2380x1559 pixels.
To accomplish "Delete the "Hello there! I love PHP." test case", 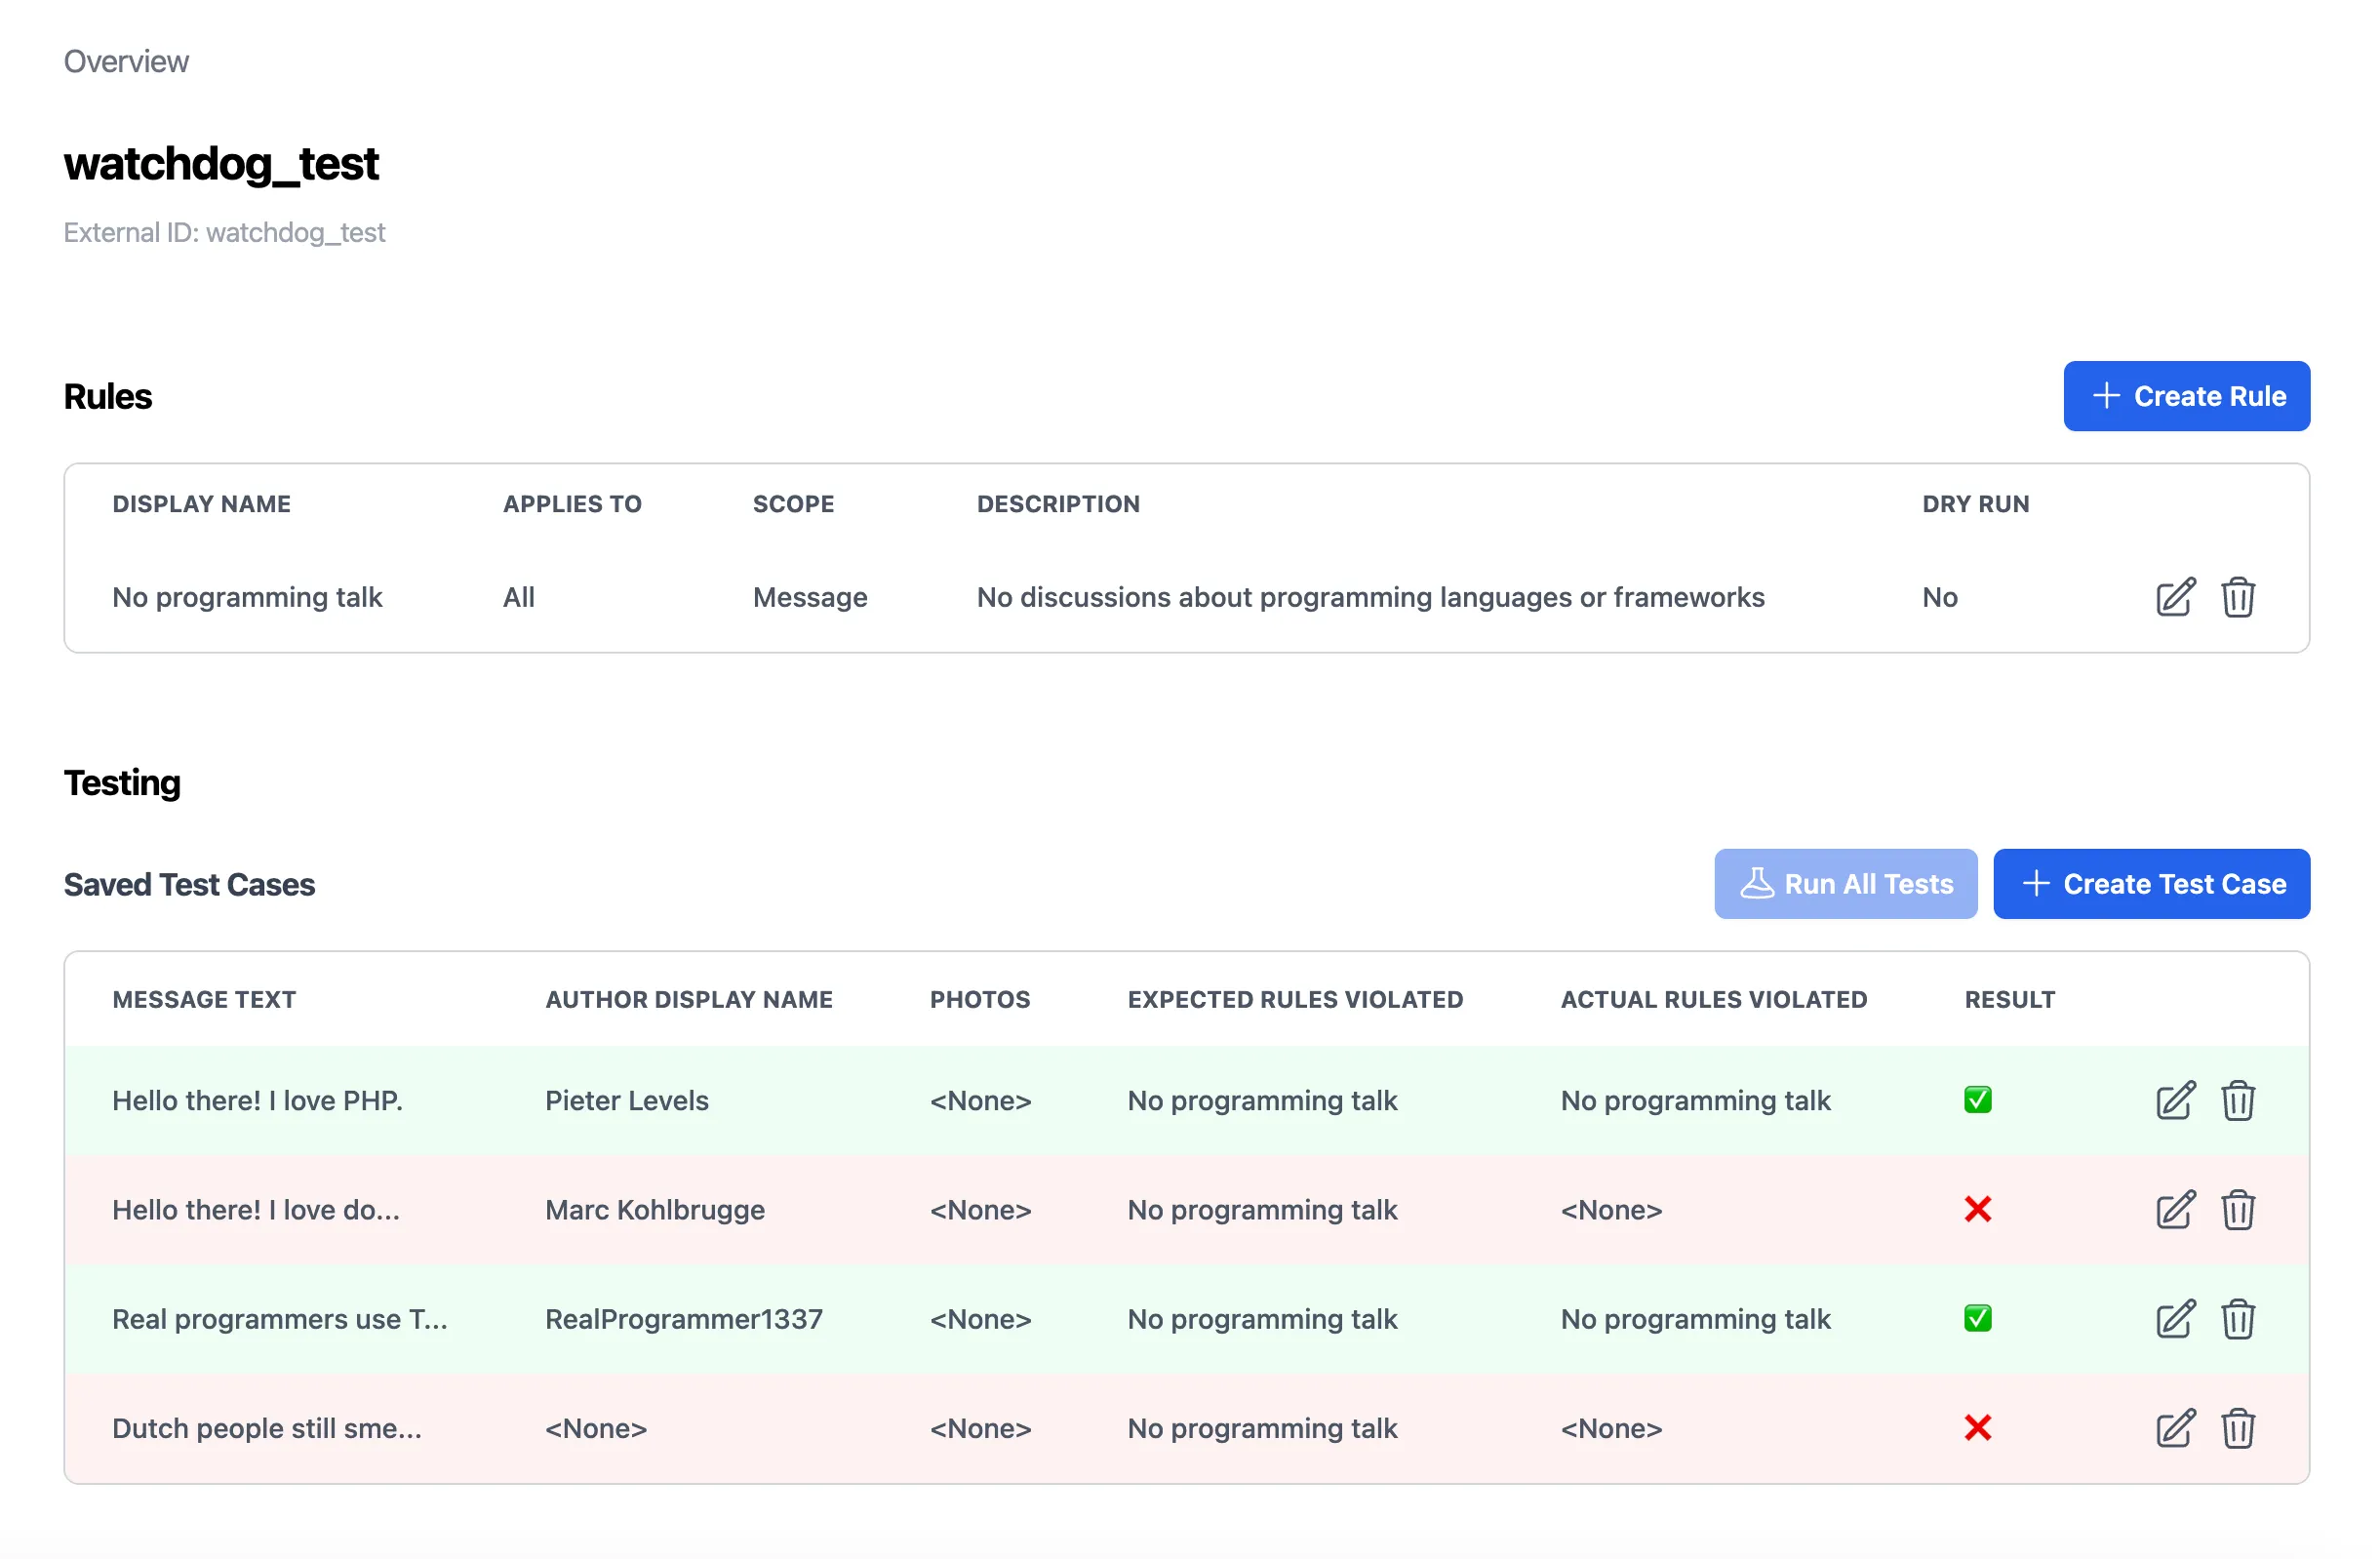I will point(2239,1100).
